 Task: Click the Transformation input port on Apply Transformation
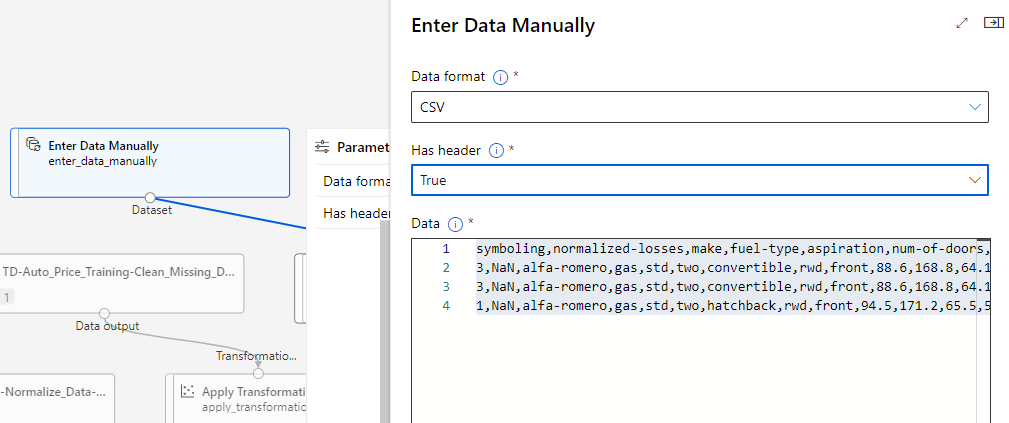(x=258, y=372)
